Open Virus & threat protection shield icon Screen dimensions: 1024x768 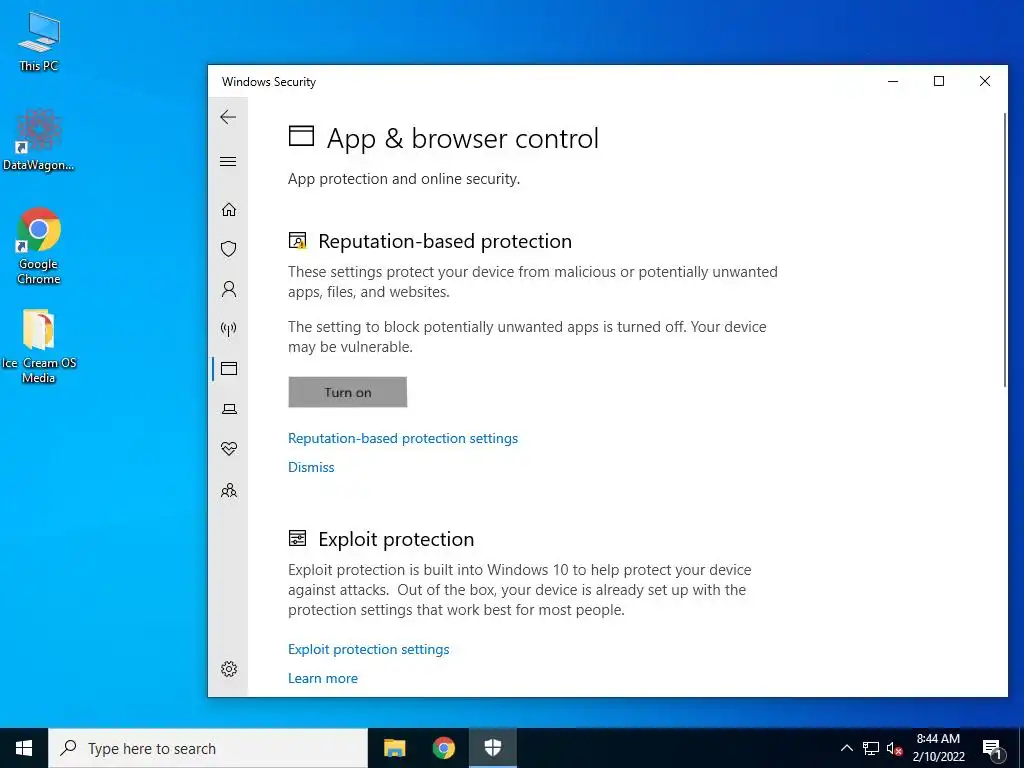point(229,249)
